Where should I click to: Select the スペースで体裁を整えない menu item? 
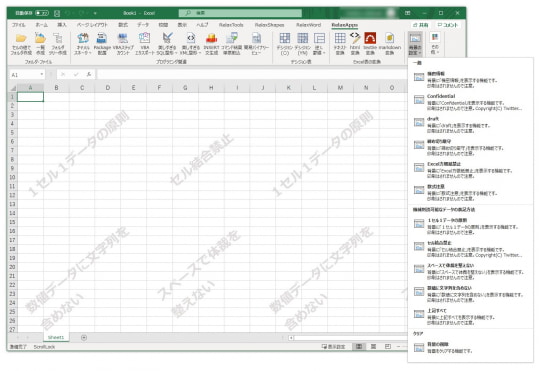470,271
